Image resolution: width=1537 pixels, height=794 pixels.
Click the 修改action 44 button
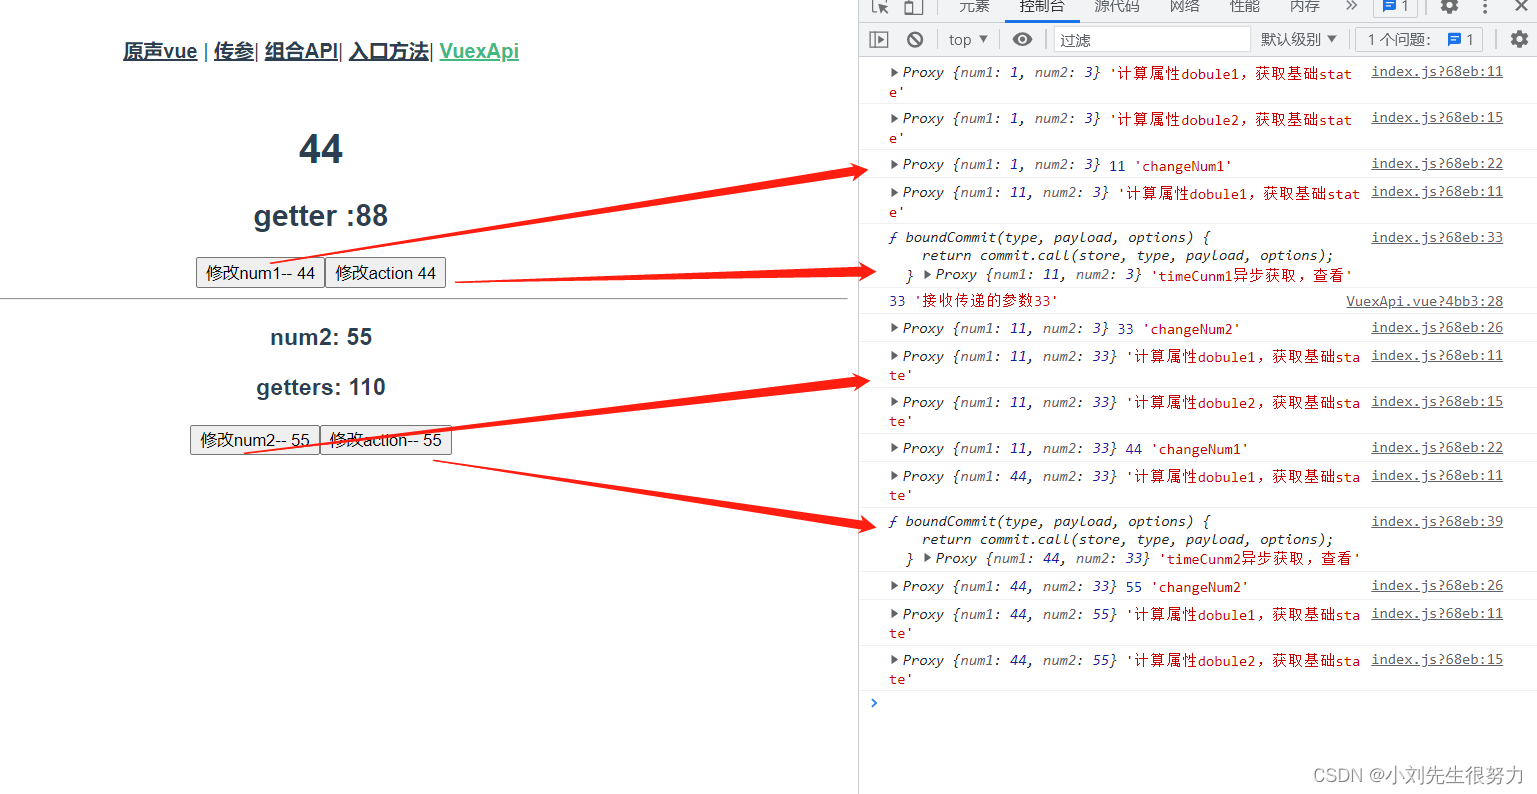click(386, 273)
